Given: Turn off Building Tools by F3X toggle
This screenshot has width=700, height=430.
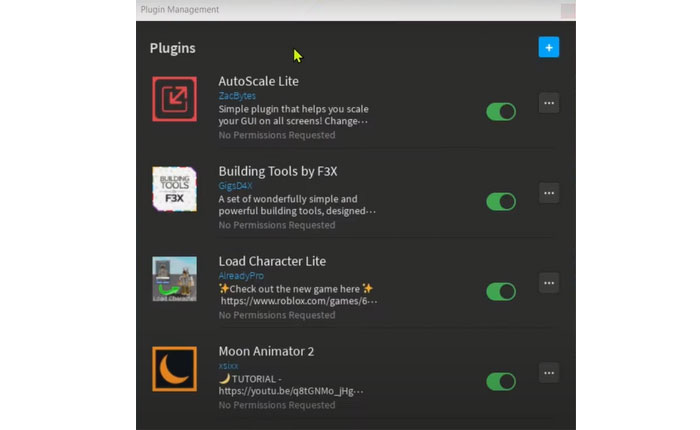Looking at the screenshot, I should click(x=501, y=202).
